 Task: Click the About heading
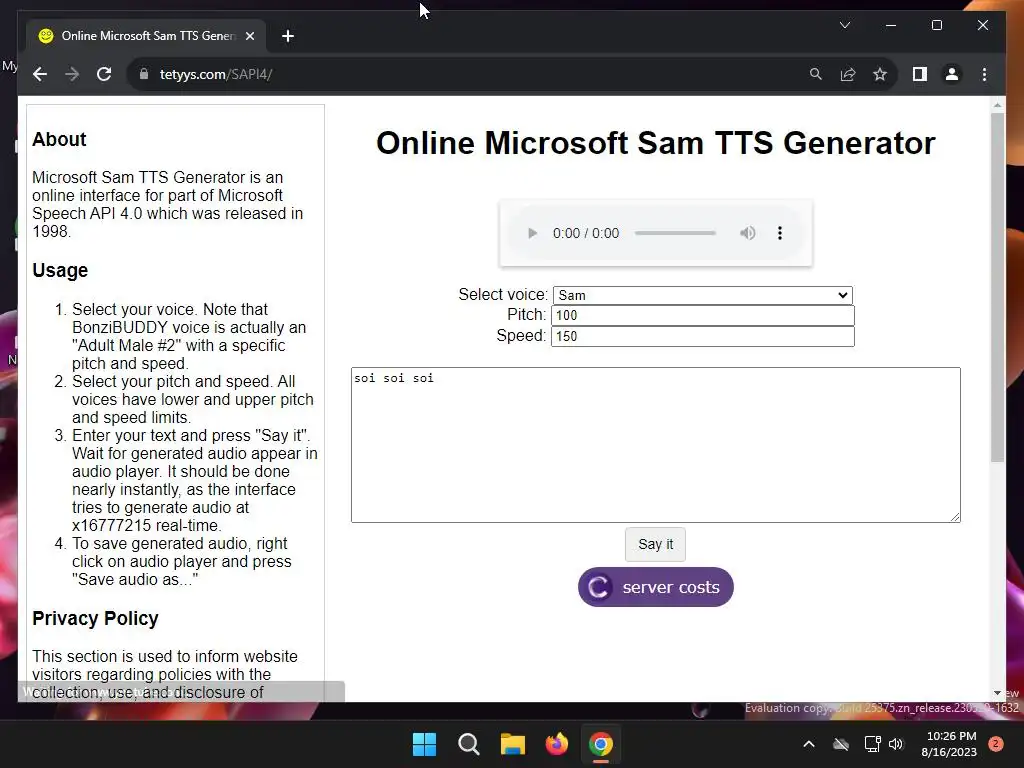(x=59, y=139)
